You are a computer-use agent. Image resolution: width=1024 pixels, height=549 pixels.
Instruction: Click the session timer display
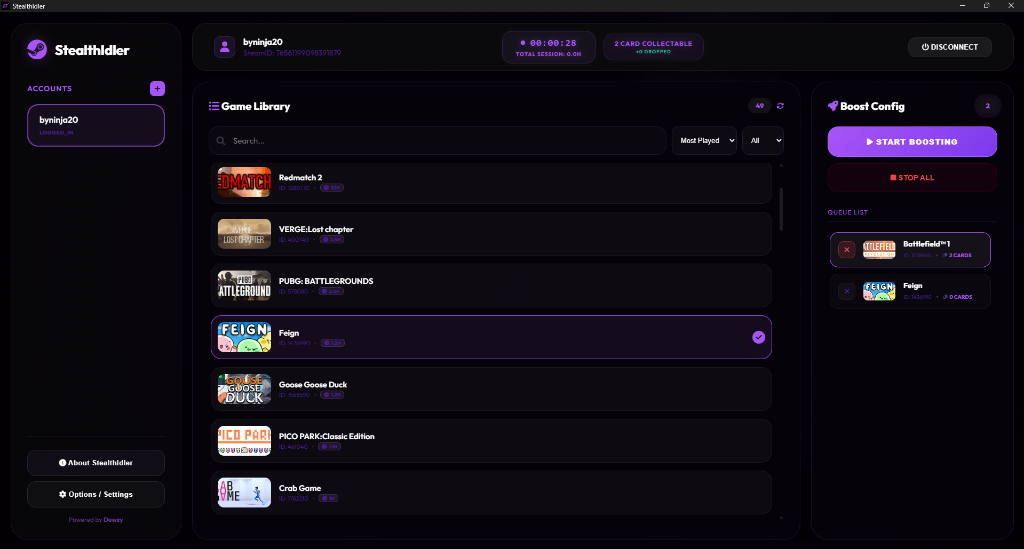tap(549, 47)
